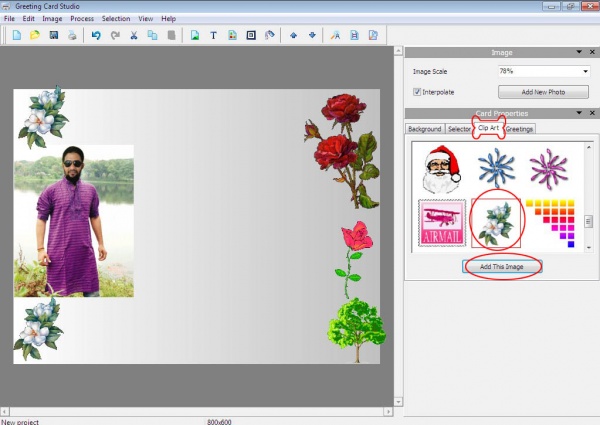Close the Image panel
Screen dimensions: 600x425
click(x=592, y=52)
